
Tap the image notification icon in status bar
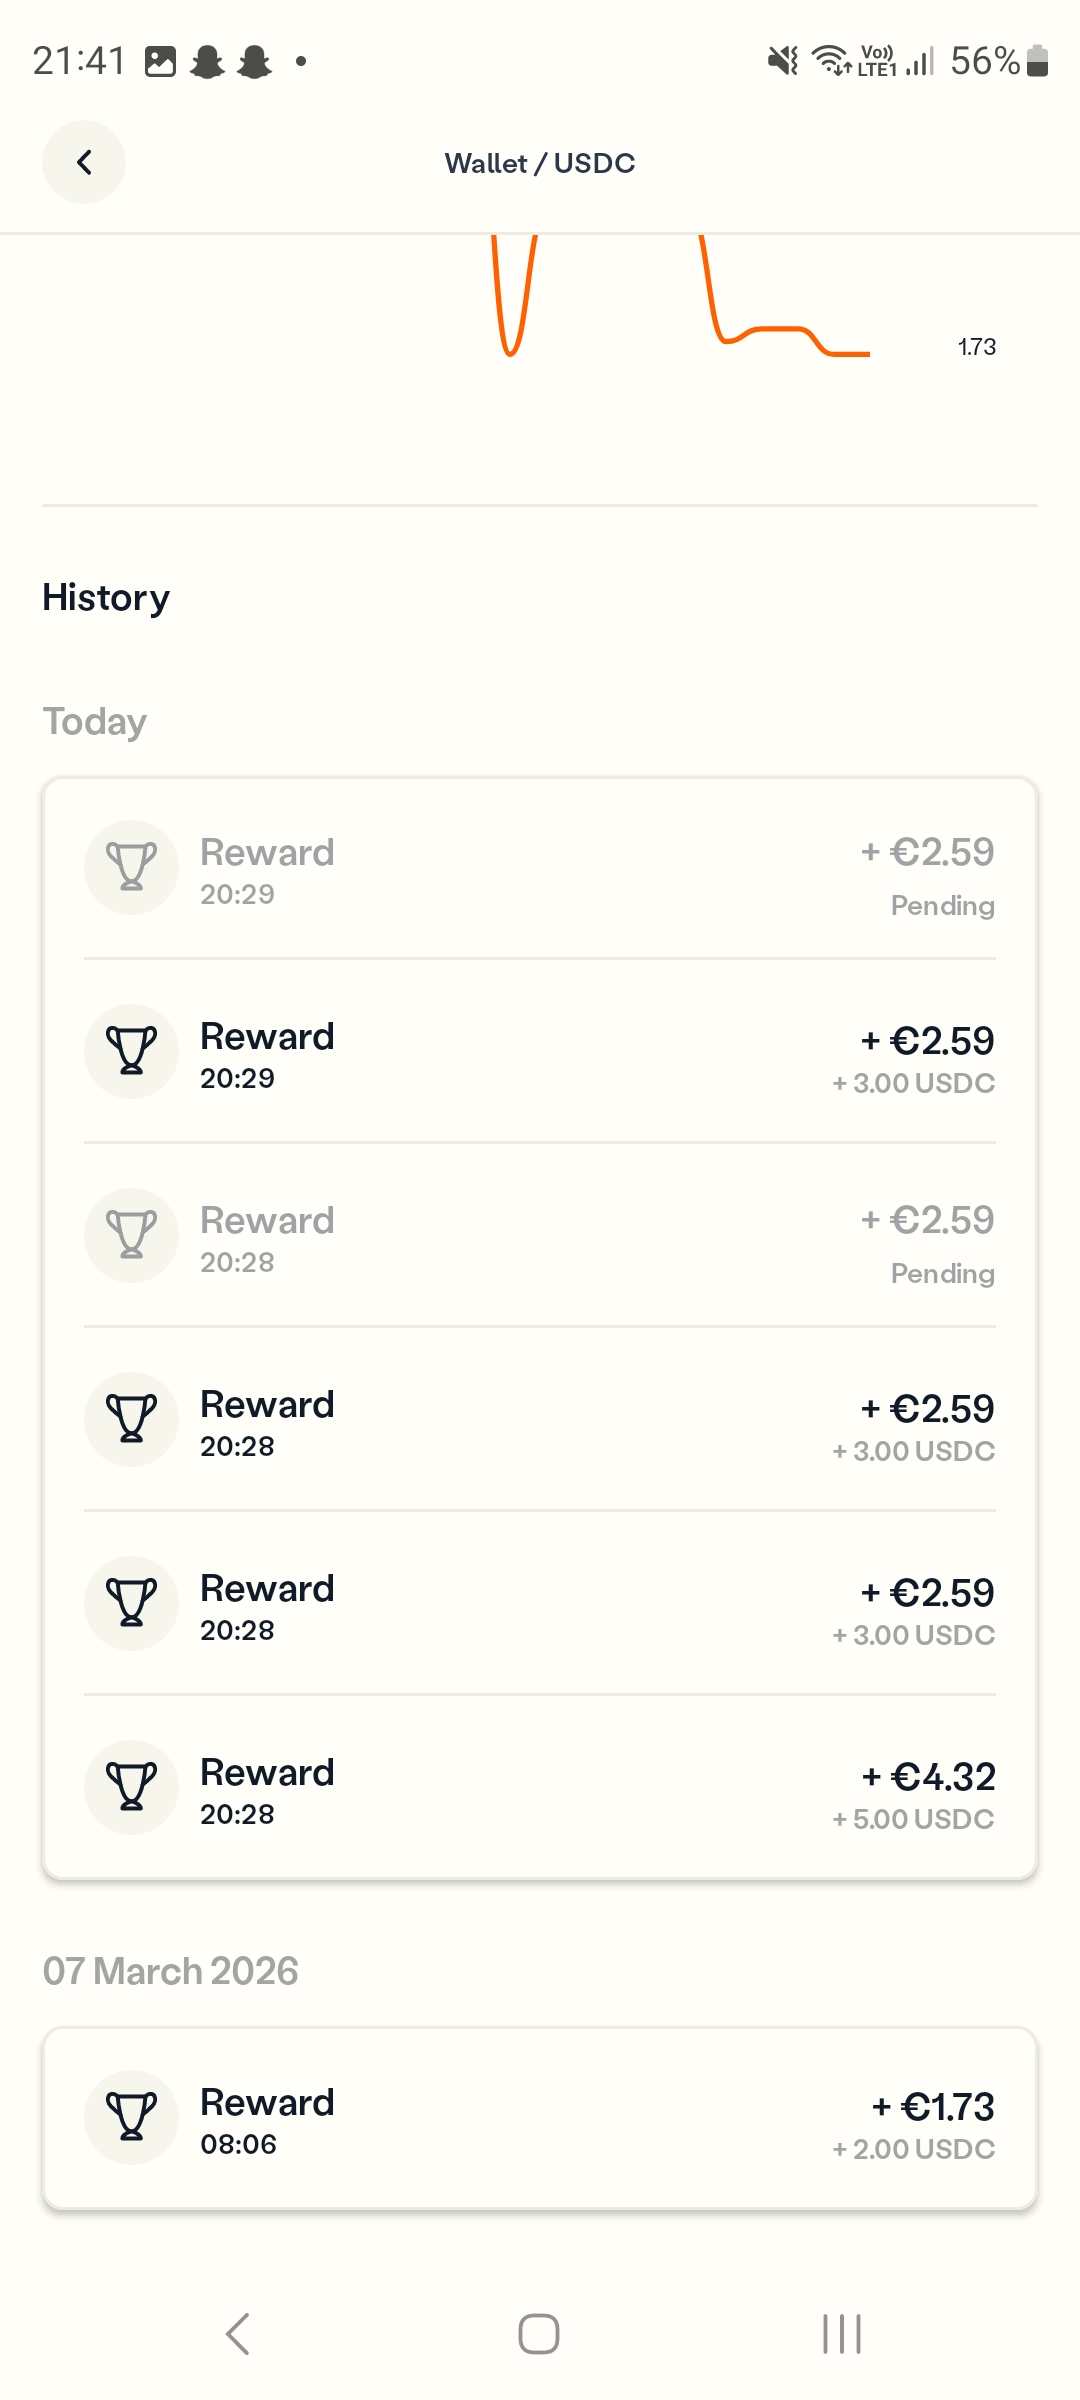[x=160, y=62]
